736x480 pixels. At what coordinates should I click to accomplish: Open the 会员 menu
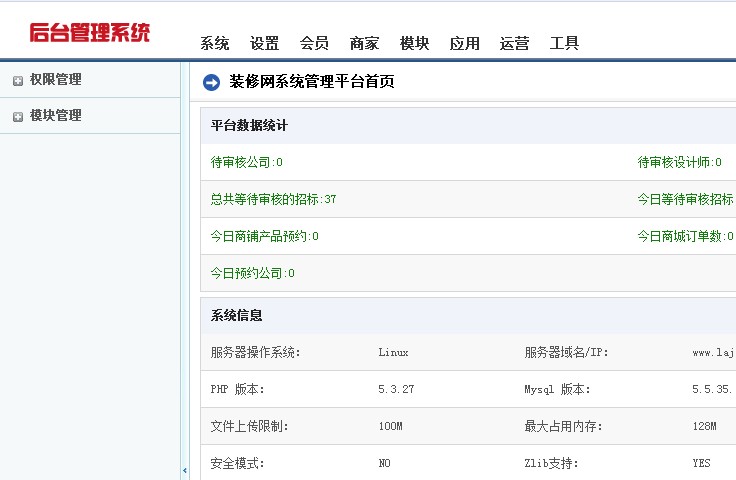click(x=315, y=43)
